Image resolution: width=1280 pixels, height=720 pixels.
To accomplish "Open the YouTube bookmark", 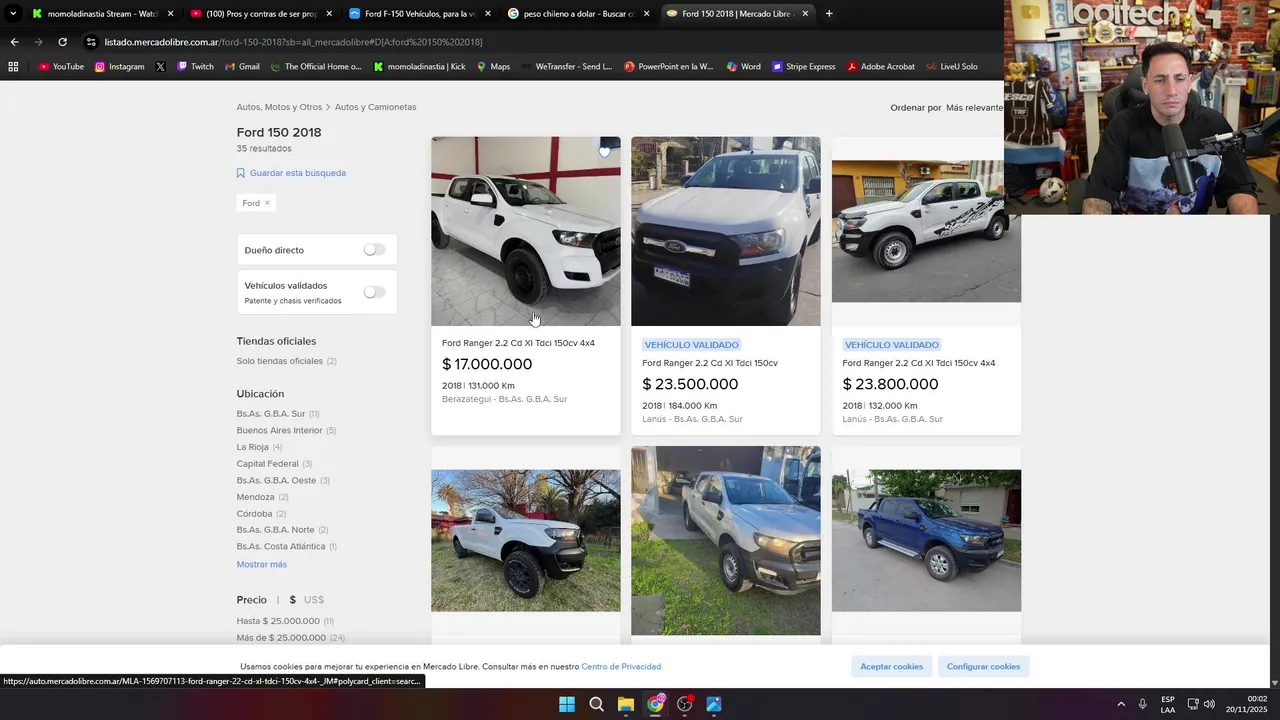I will pos(61,66).
